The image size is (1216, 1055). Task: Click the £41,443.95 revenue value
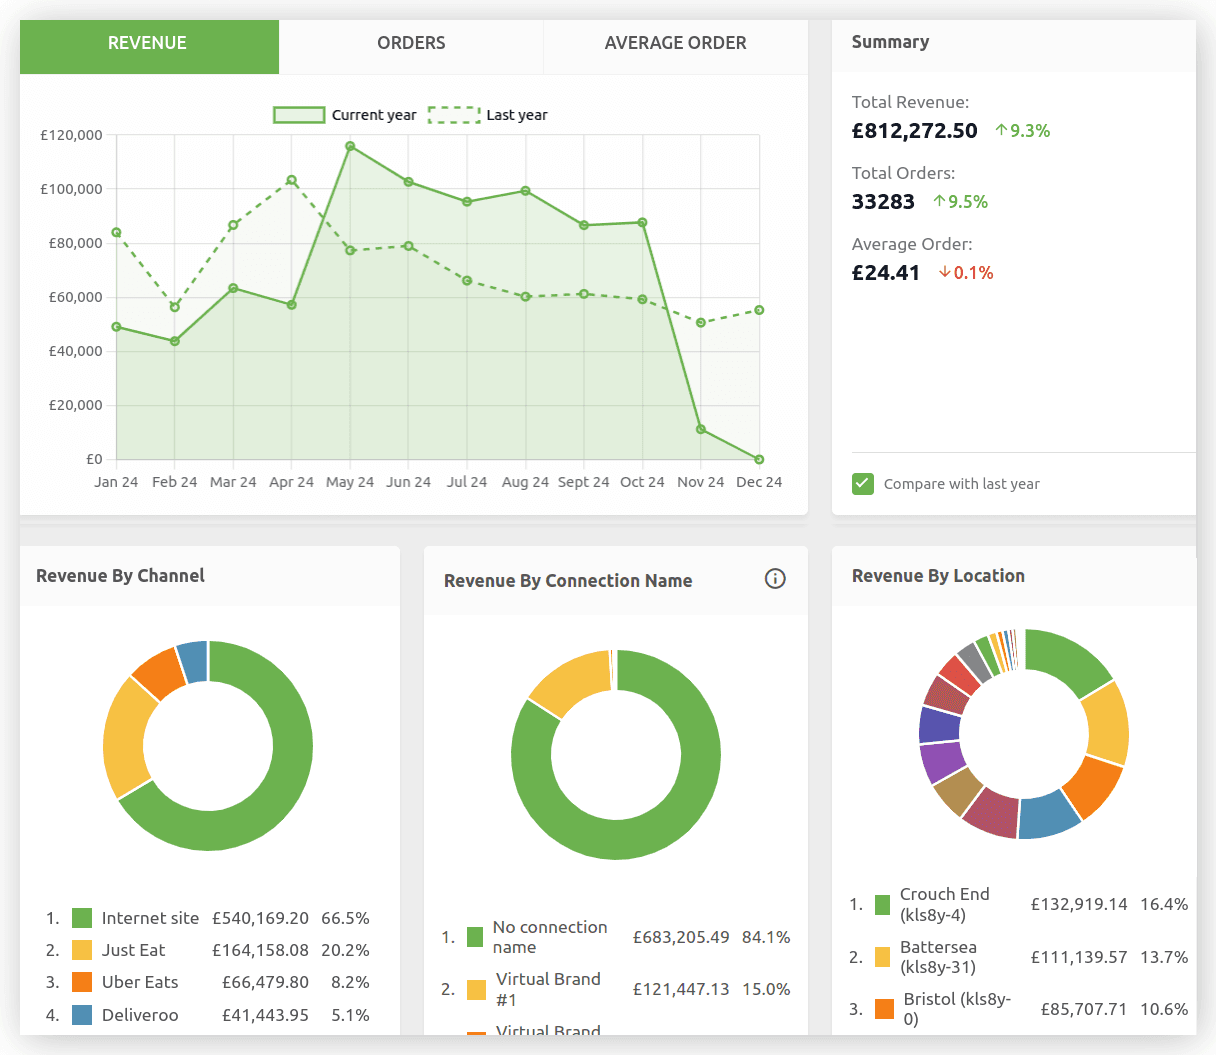(x=265, y=1015)
